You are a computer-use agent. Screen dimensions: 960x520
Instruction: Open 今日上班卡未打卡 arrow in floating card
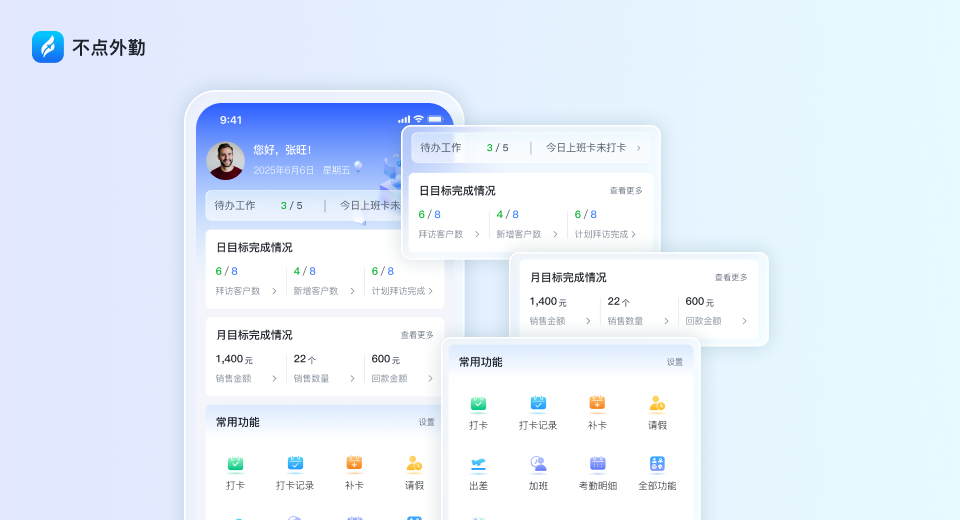tap(639, 148)
